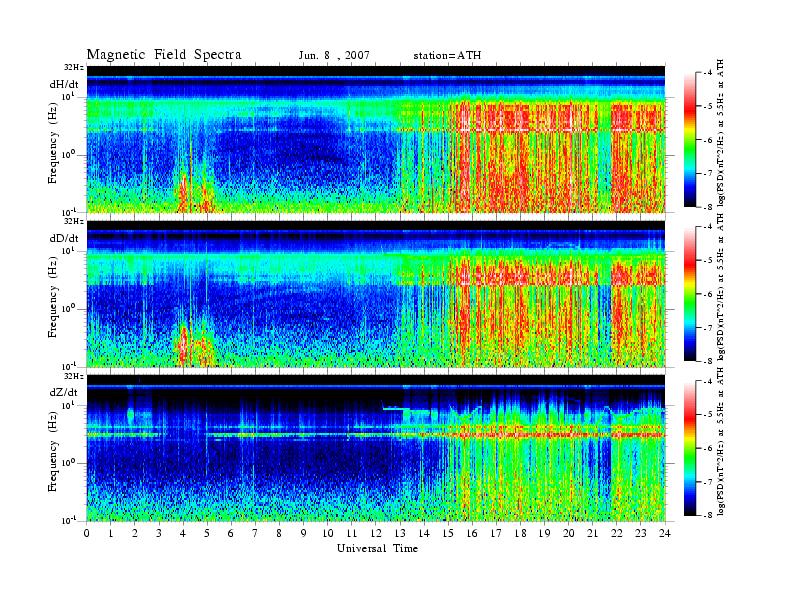Click the dH/dt spectrogram plot area
Viewport: 792px width, 612px height.
tap(376, 139)
